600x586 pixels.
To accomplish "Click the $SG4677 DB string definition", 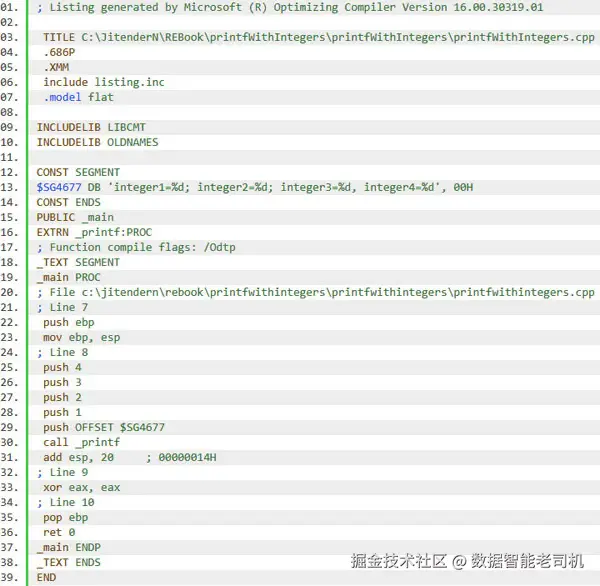I will 255,187.
